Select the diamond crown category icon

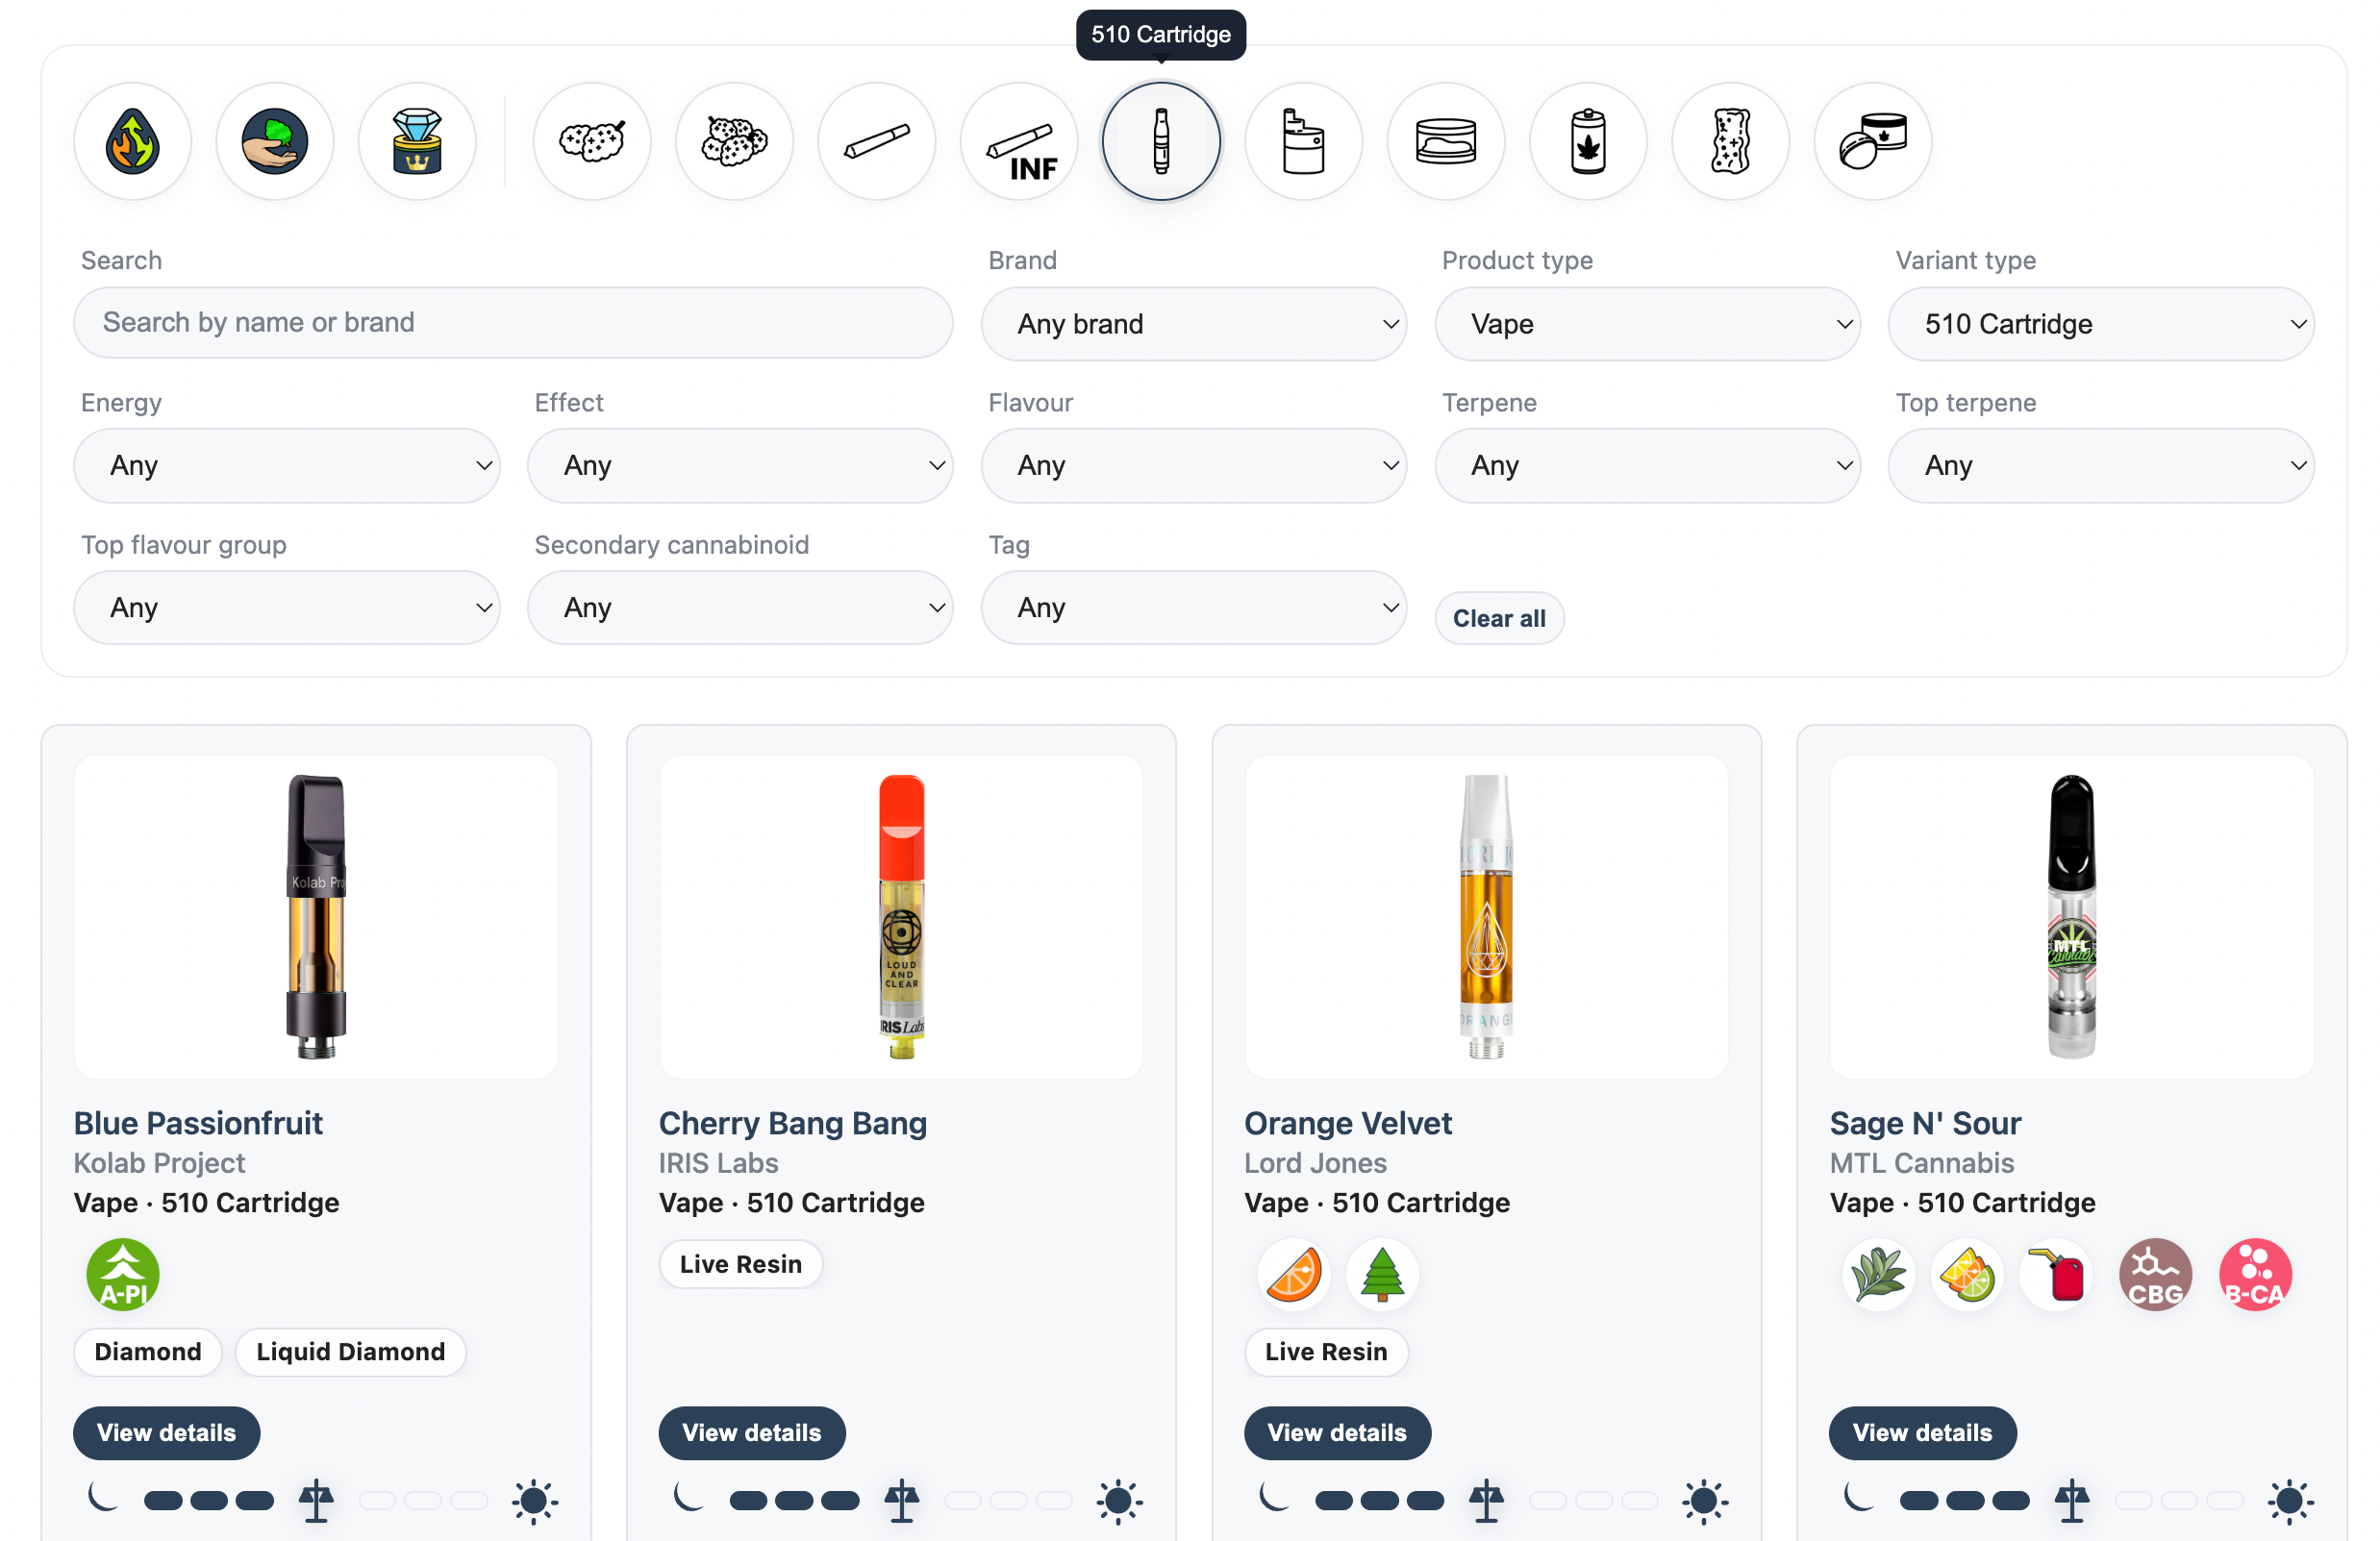417,141
